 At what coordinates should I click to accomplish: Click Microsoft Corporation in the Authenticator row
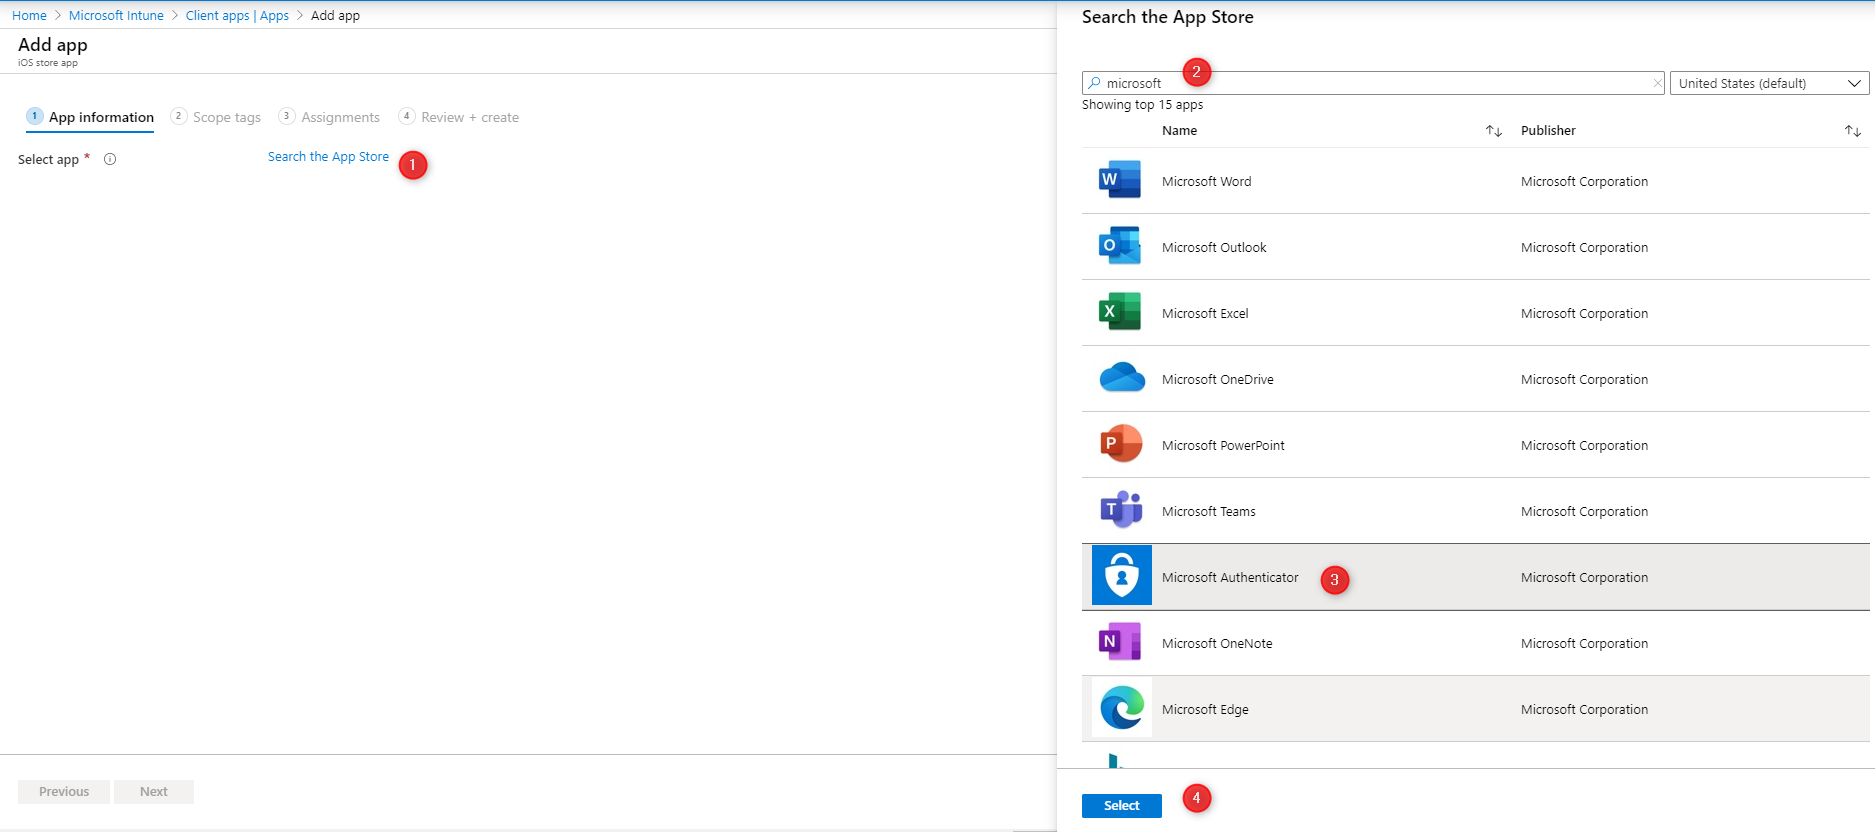1584,577
